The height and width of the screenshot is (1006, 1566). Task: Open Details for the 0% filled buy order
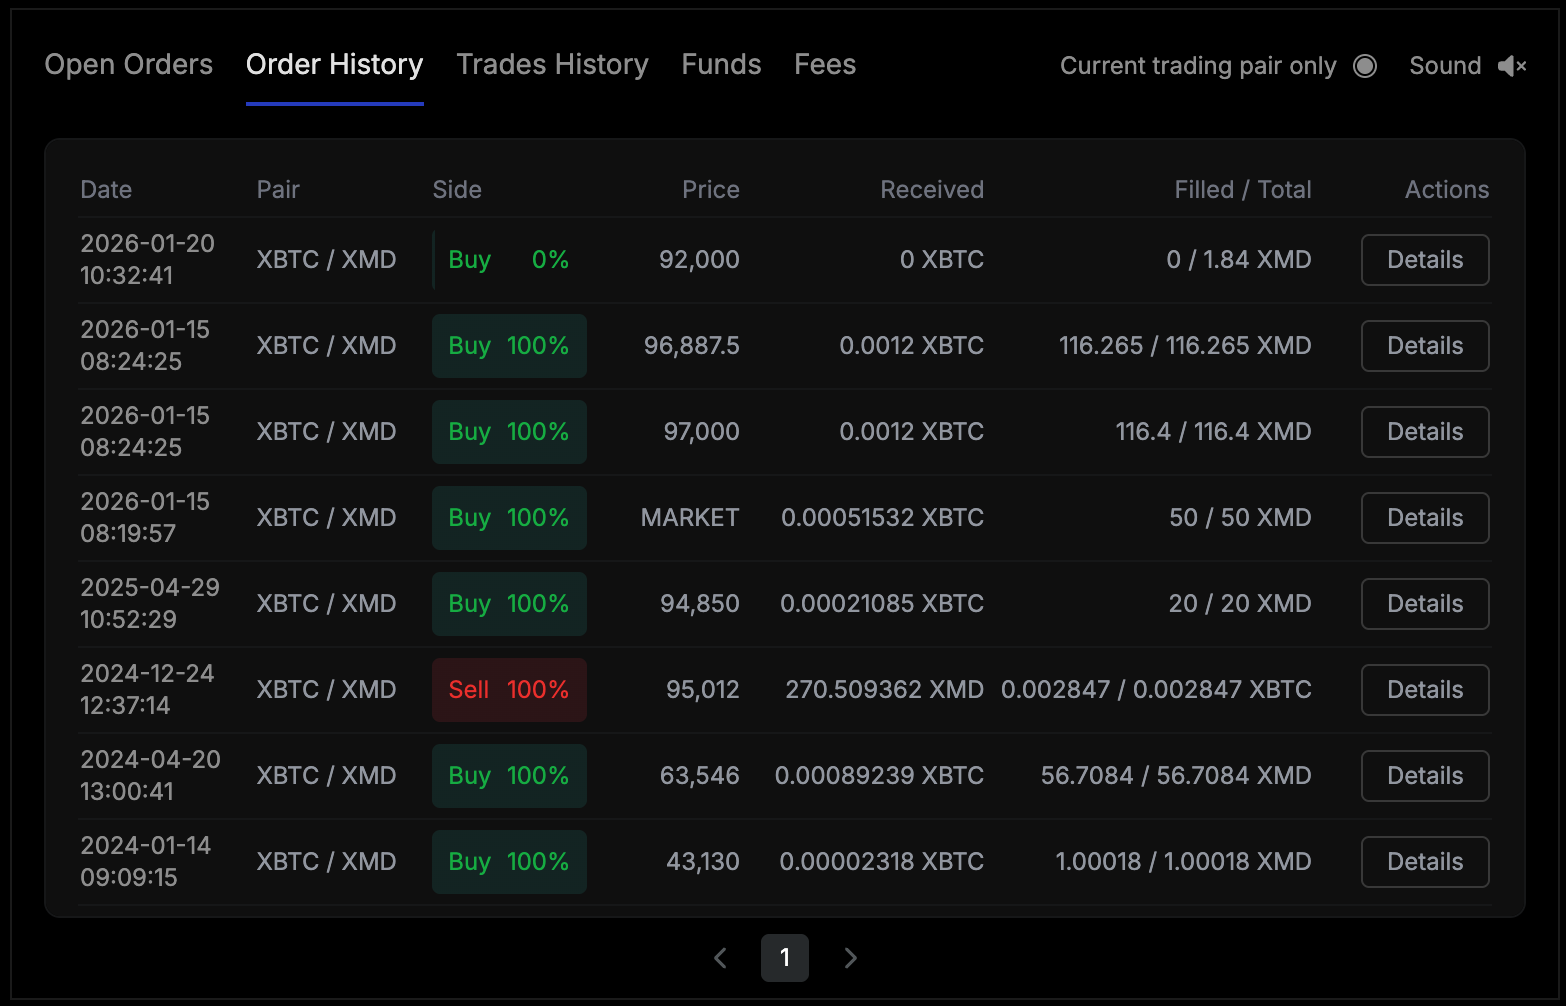pyautogui.click(x=1424, y=260)
